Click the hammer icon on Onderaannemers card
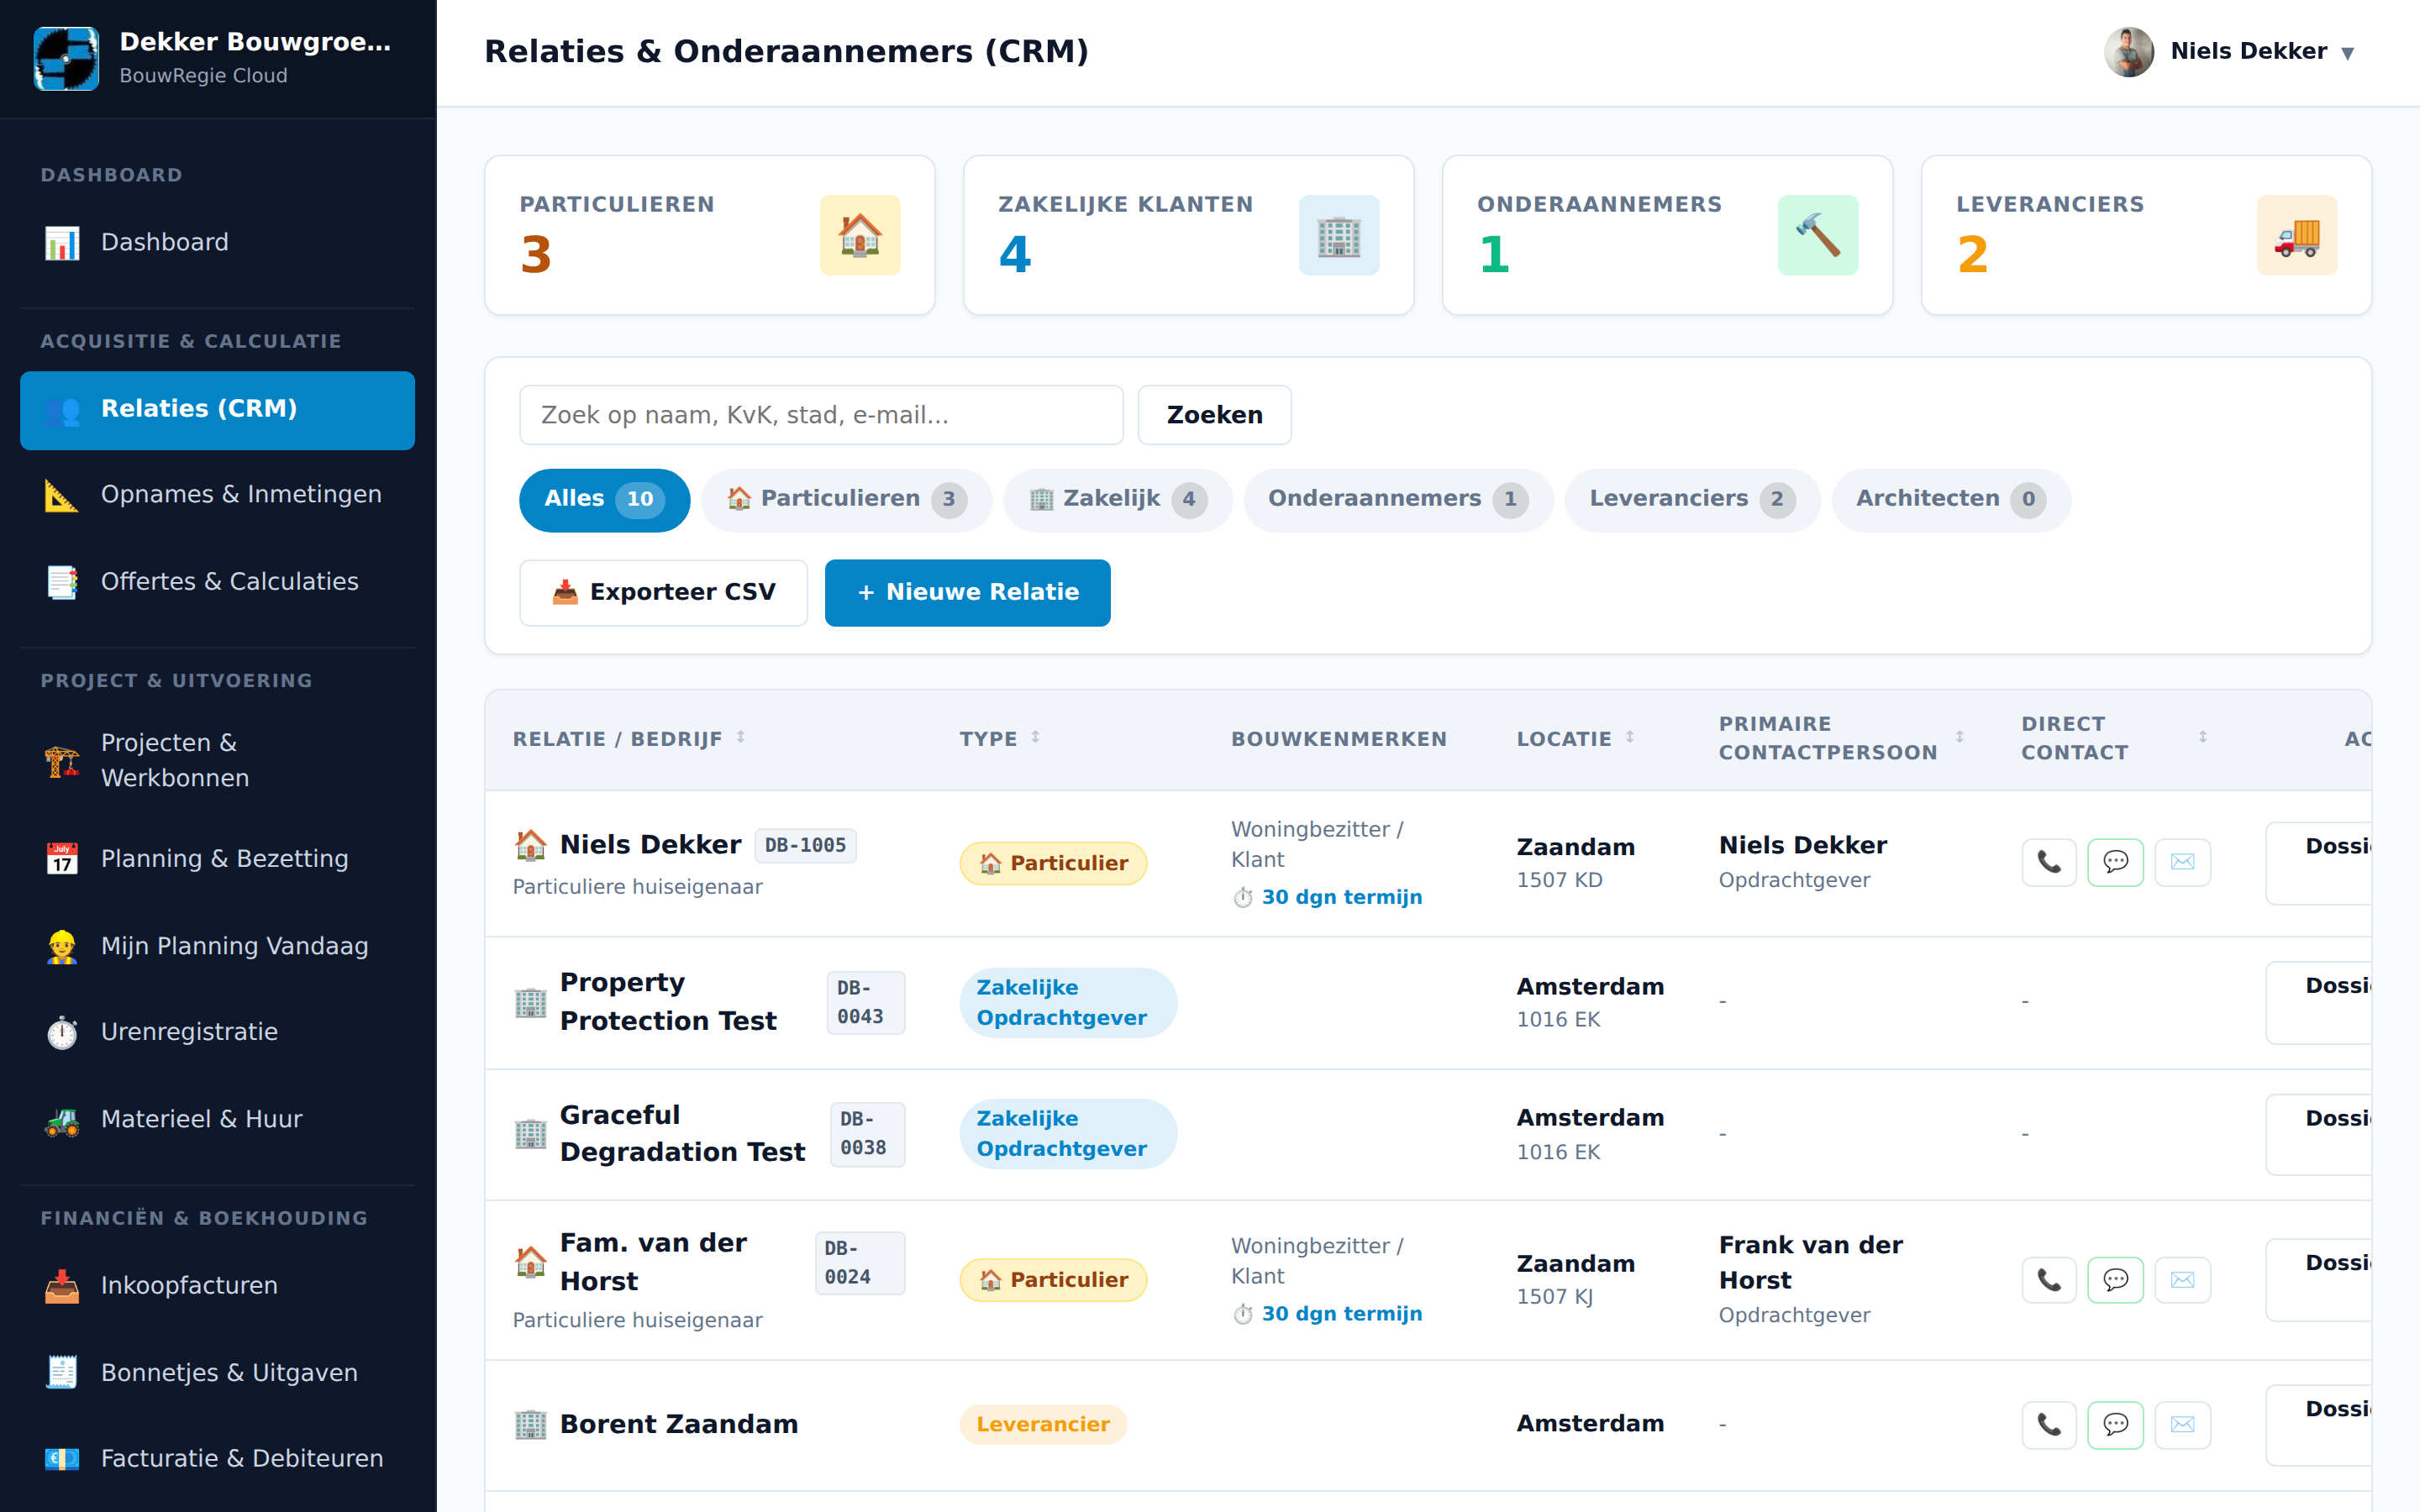2420x1512 pixels. (1817, 235)
